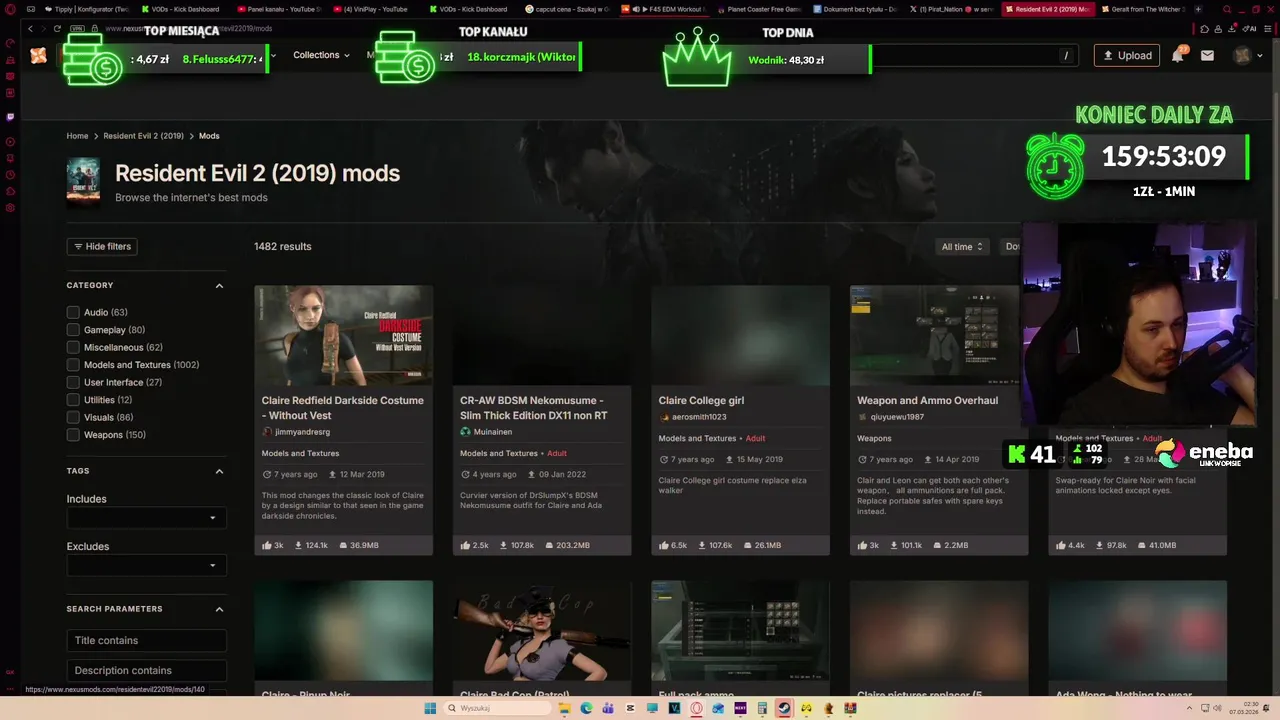
Task: Switch to the F45 EDM Workout tab
Action: 662,9
